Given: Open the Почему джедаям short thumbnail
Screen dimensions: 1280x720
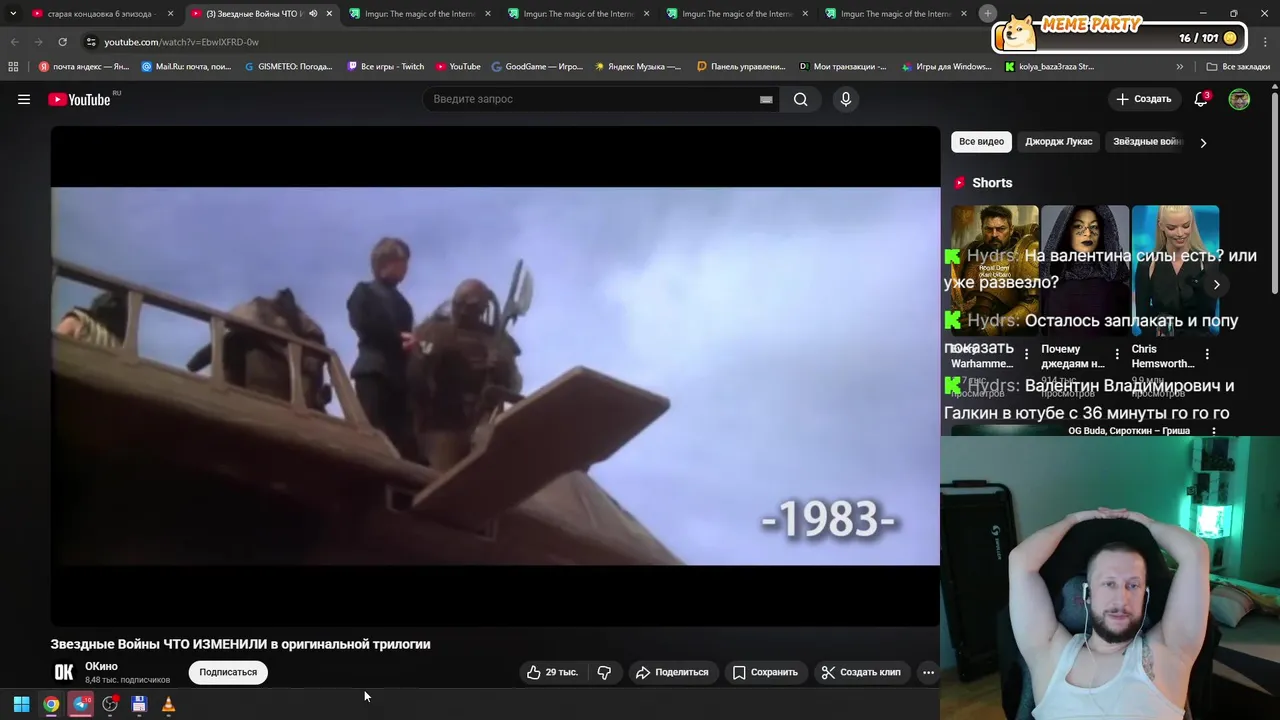Looking at the screenshot, I should 1085,270.
